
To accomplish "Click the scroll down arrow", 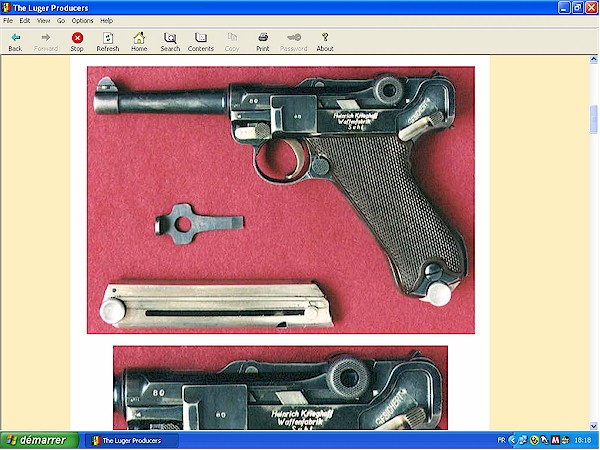I will (593, 426).
